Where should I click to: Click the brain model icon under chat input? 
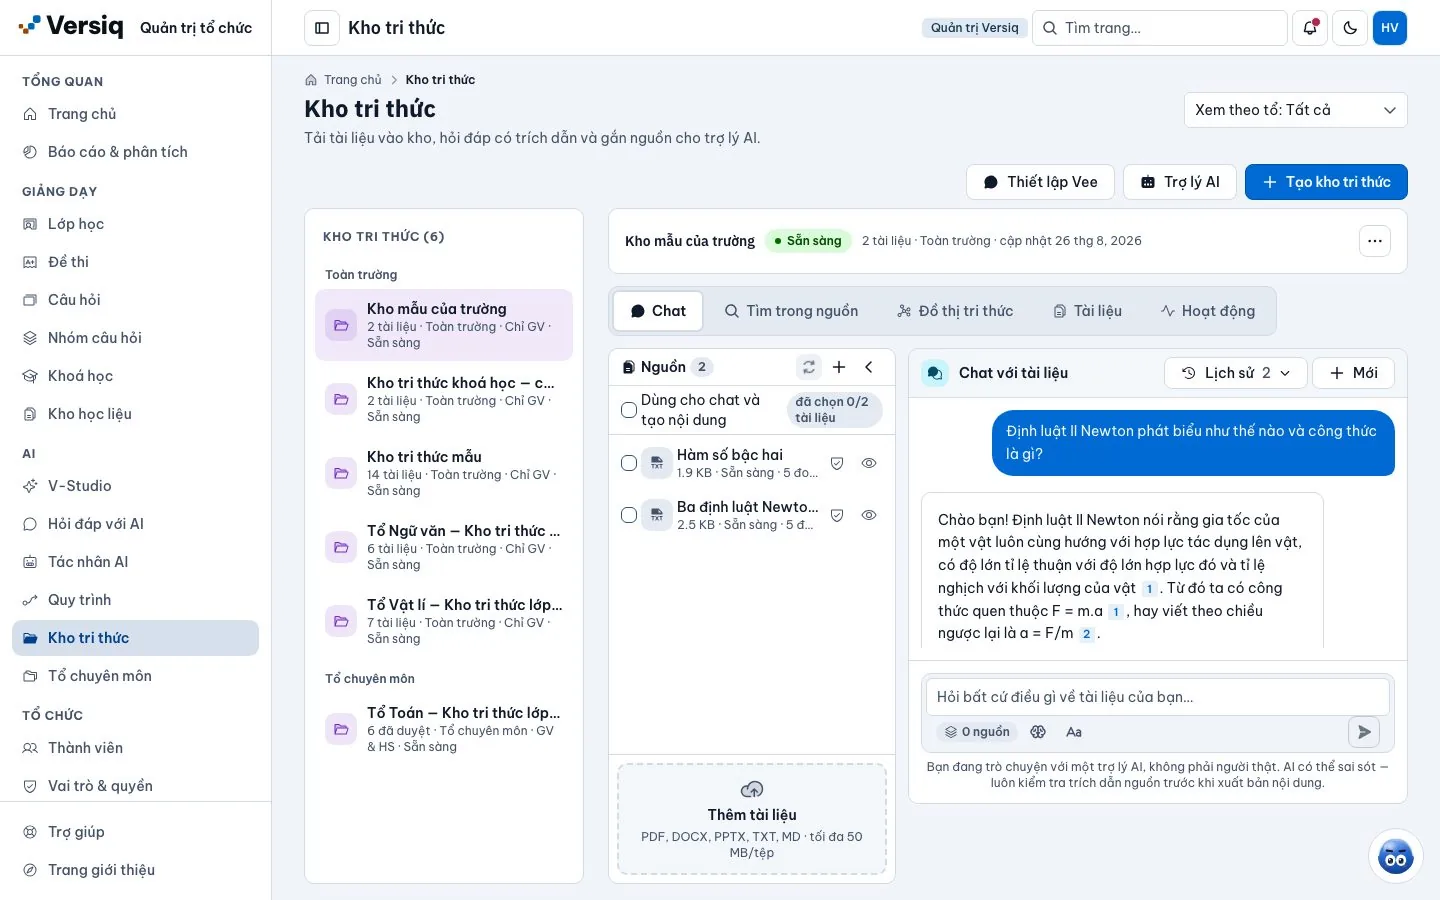[1038, 732]
